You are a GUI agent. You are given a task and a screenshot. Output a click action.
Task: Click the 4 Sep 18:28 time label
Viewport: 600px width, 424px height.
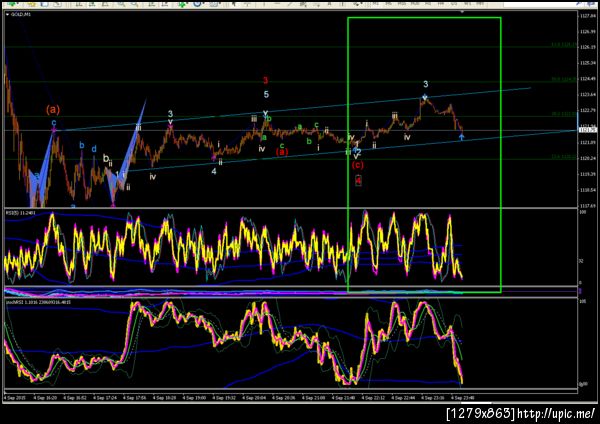(165, 398)
